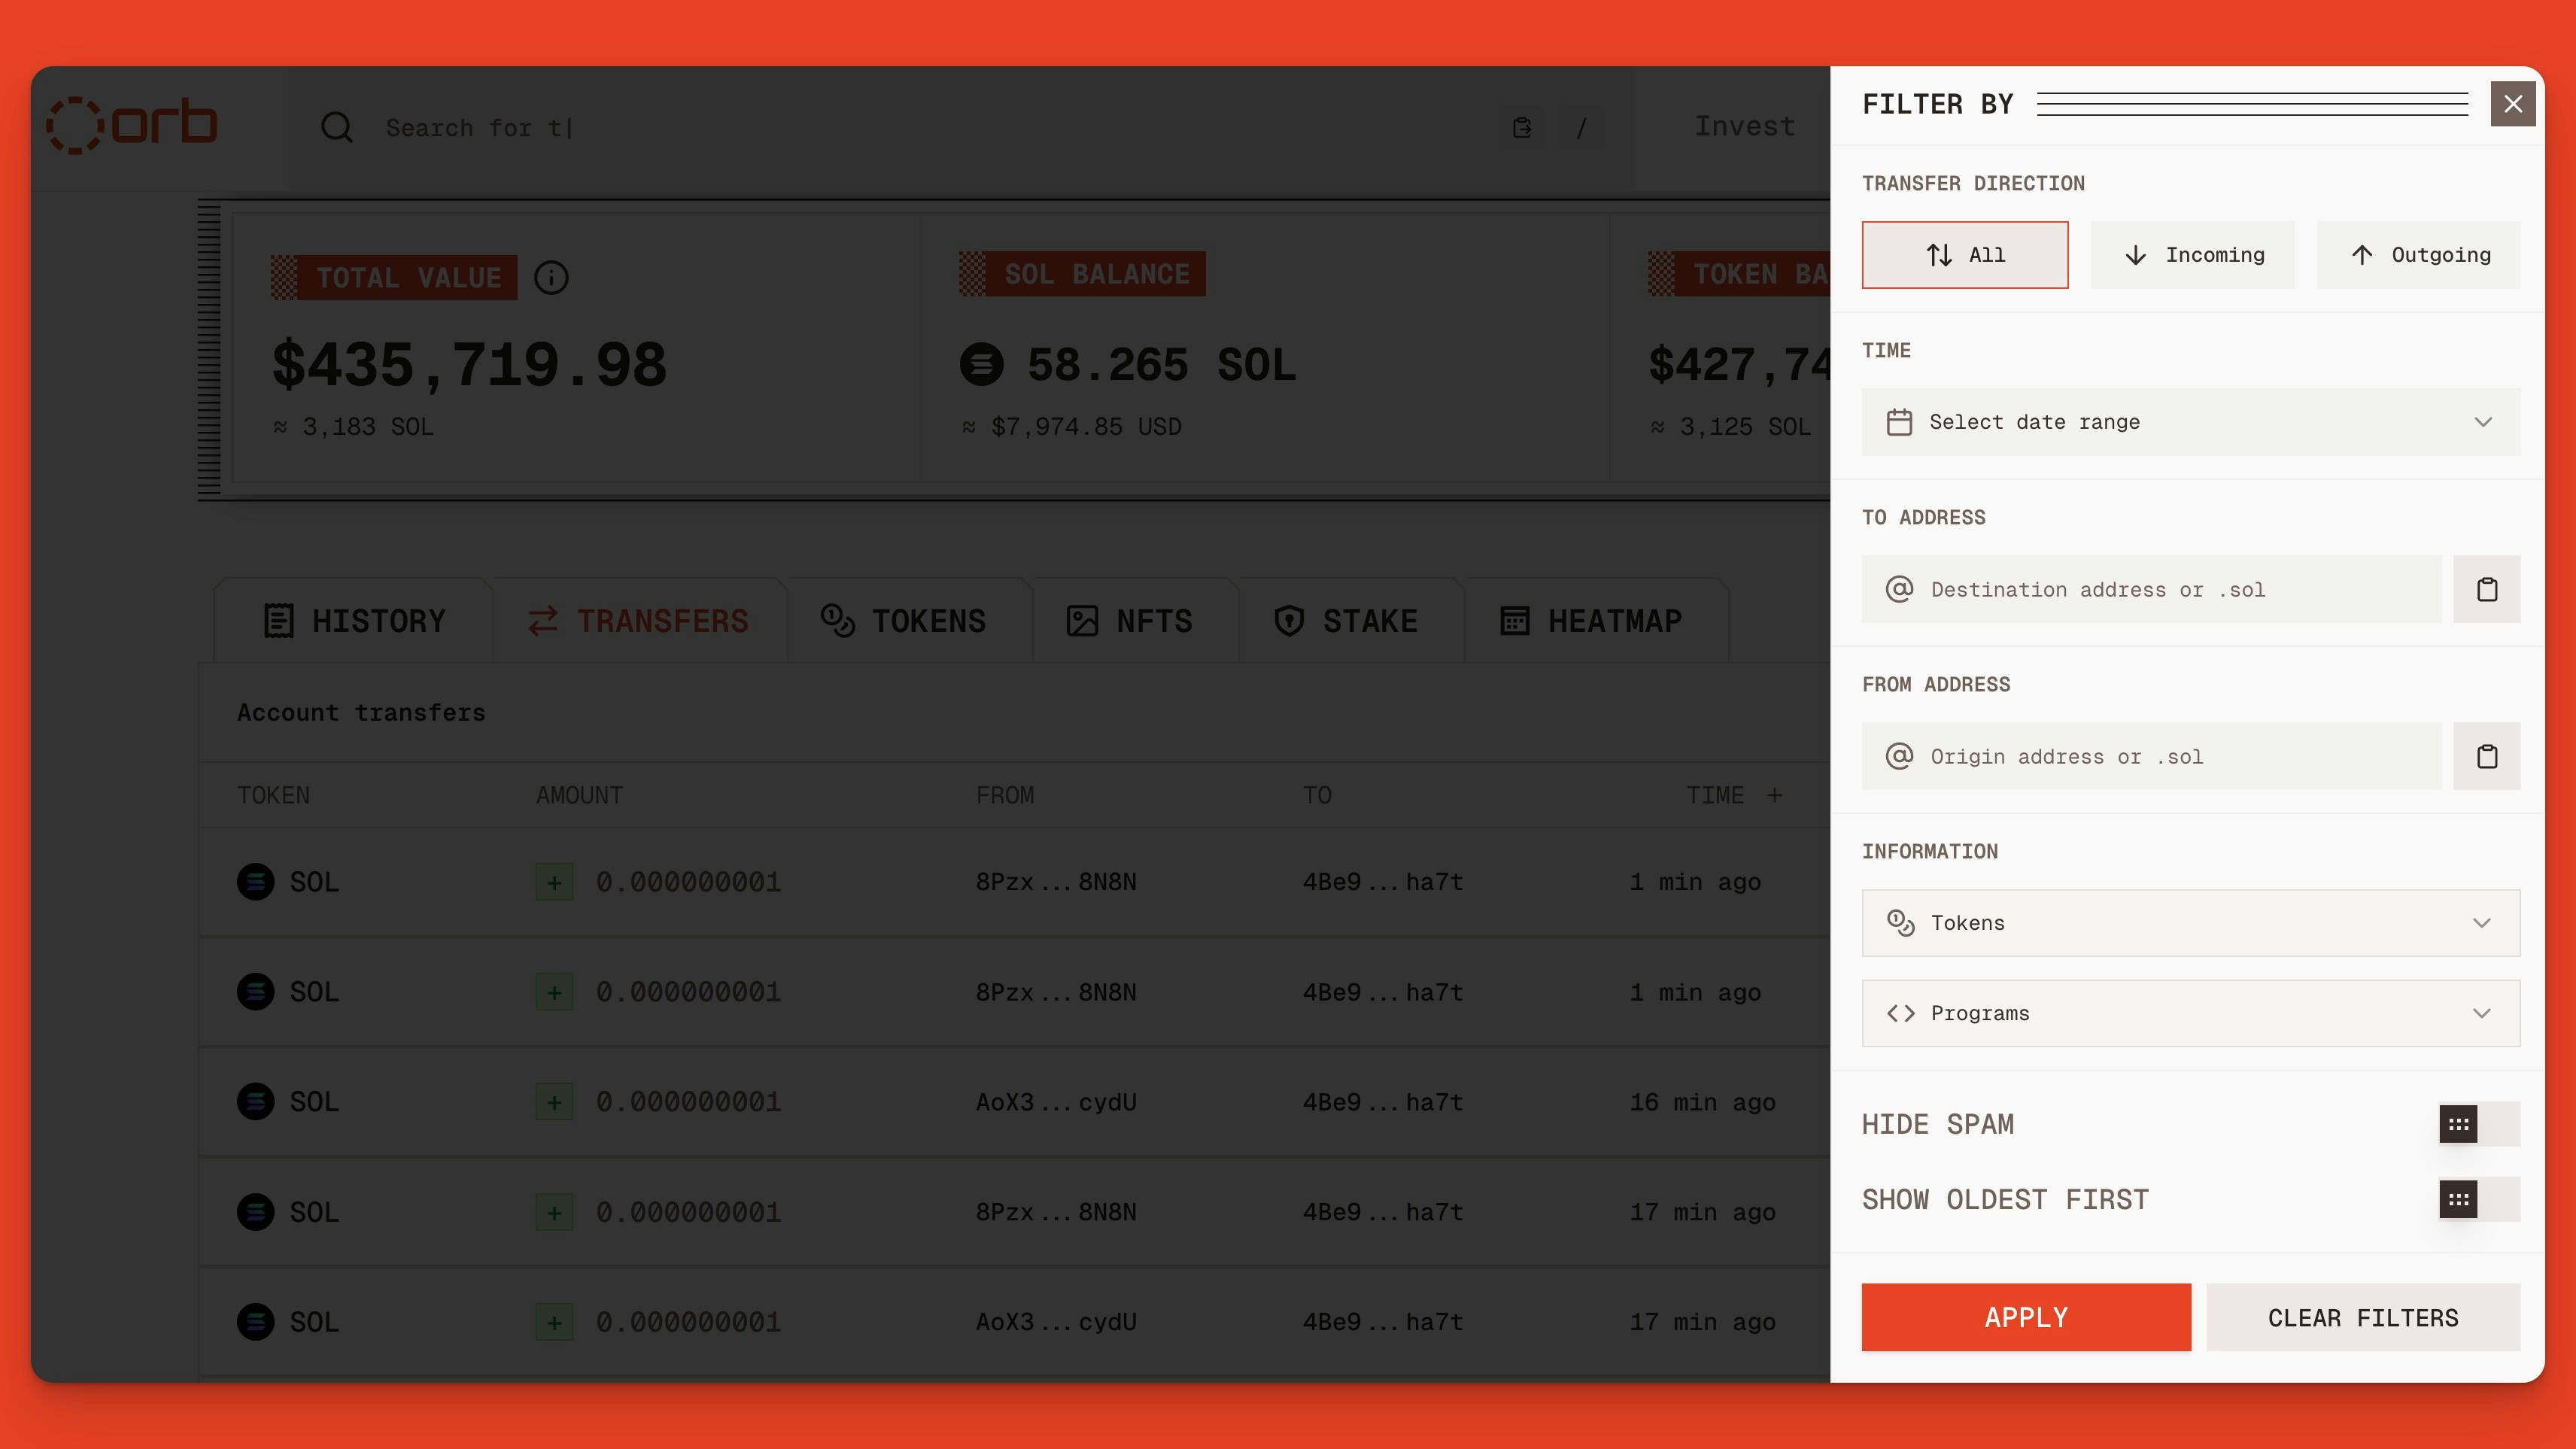
Task: Enable the Hide Spam toggle
Action: click(x=2460, y=1124)
